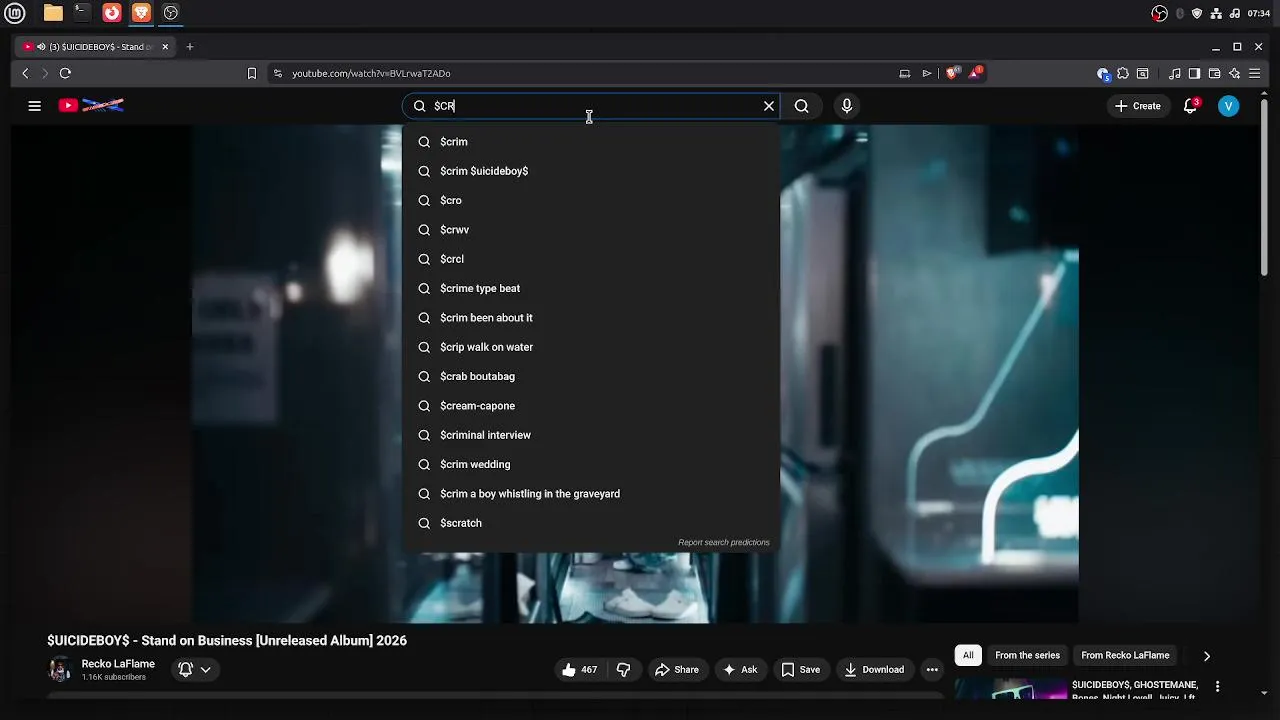Select suggestion "$crim $uicideboy$"
Viewport: 1280px width, 720px height.
click(590, 171)
